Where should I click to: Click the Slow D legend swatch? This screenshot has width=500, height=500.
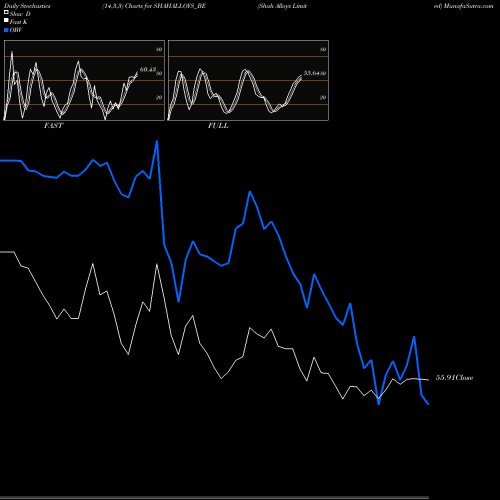(x=6, y=12)
